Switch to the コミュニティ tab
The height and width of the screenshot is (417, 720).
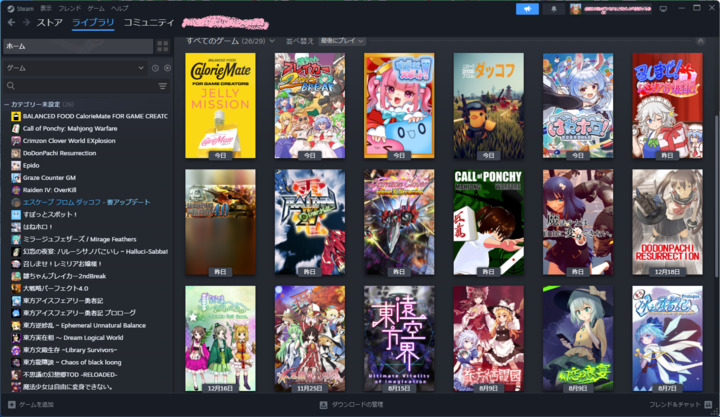[x=149, y=23]
